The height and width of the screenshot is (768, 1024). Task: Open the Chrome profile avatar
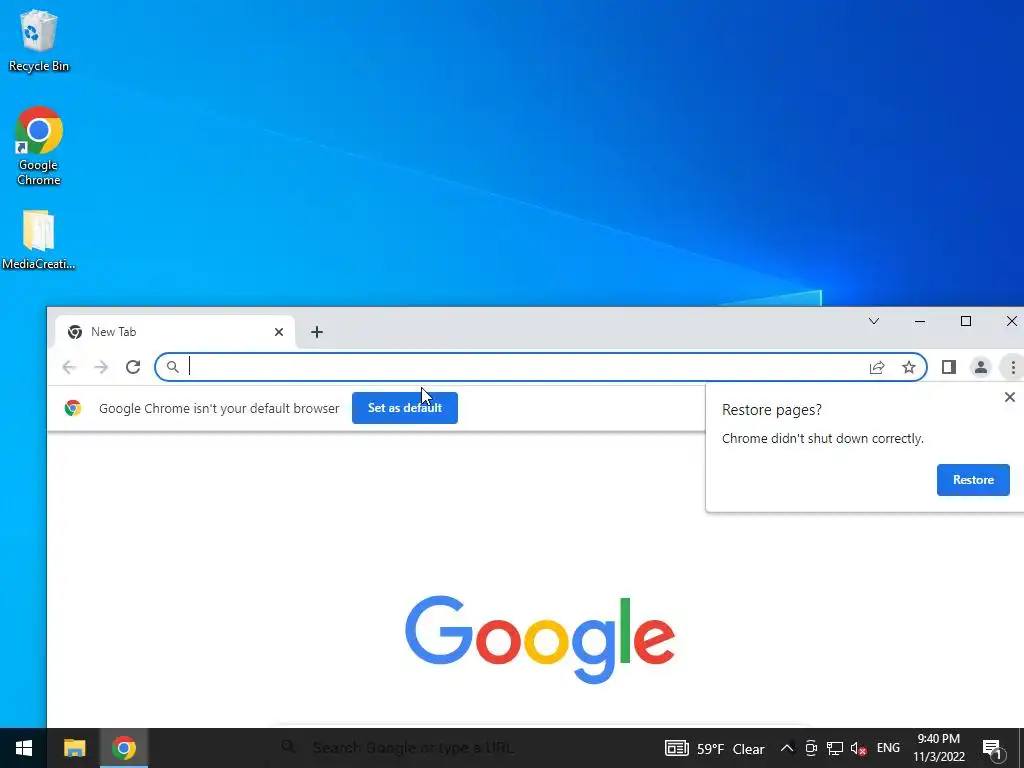coord(981,367)
